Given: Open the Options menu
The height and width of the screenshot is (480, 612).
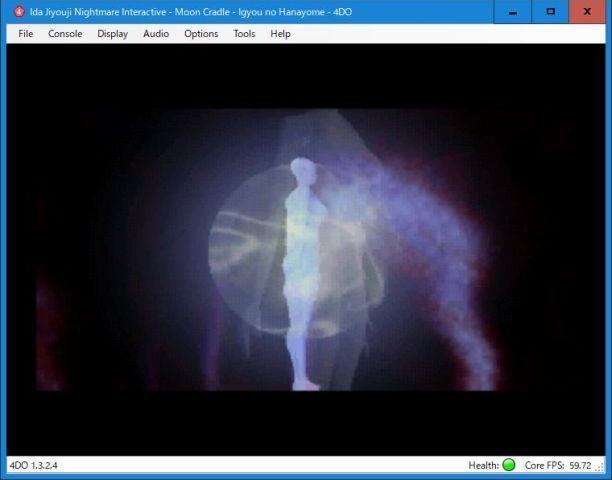Looking at the screenshot, I should (x=201, y=34).
